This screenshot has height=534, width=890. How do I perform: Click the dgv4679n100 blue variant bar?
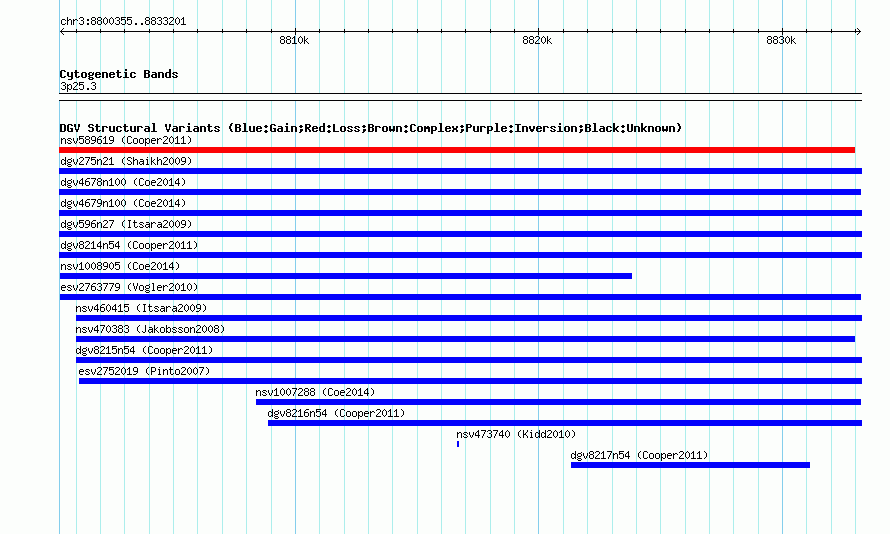(460, 213)
